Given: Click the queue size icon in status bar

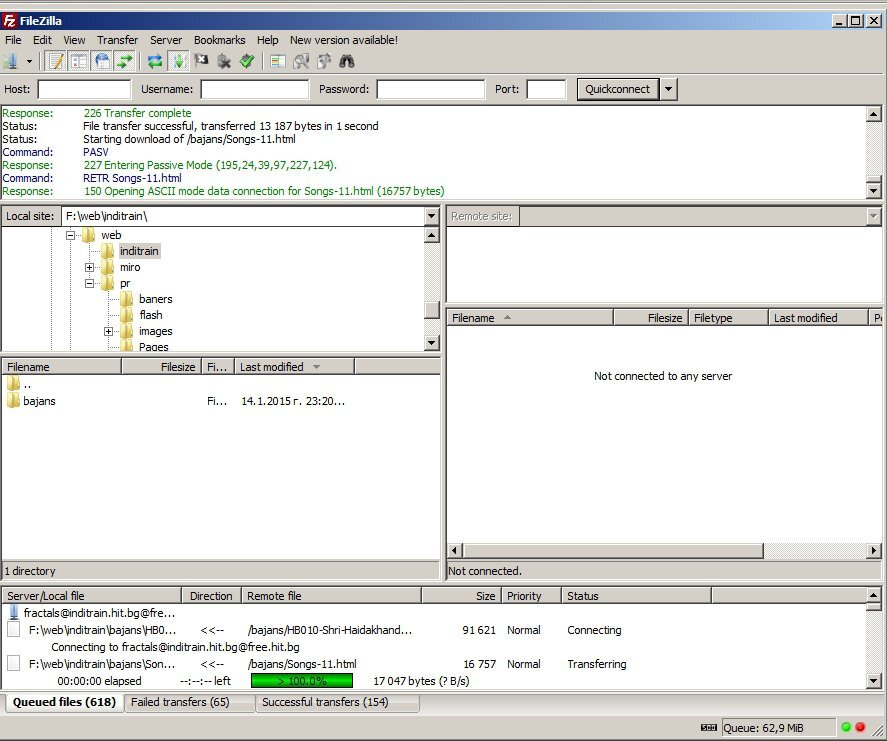Looking at the screenshot, I should (x=709, y=727).
